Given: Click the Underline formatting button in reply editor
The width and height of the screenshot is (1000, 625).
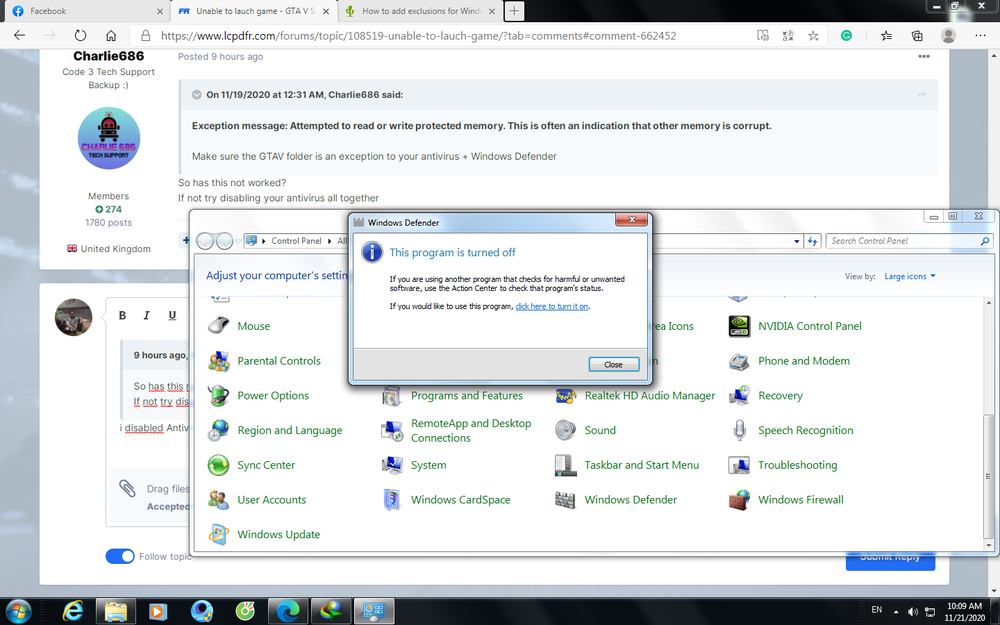Looking at the screenshot, I should [172, 315].
